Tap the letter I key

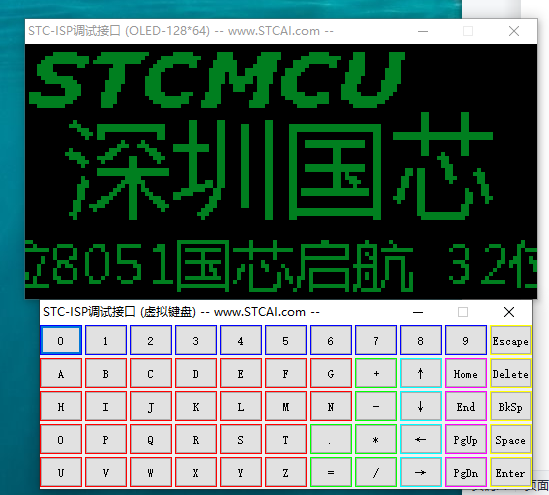(106, 406)
